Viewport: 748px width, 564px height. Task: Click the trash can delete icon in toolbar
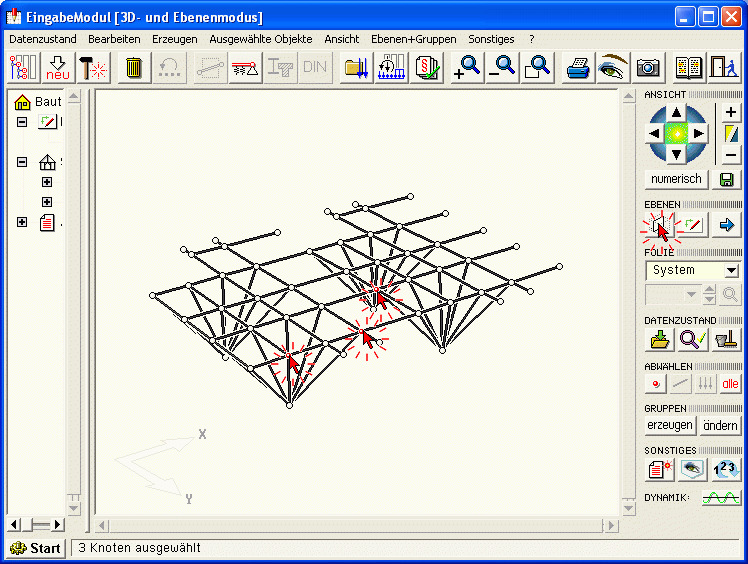click(133, 68)
